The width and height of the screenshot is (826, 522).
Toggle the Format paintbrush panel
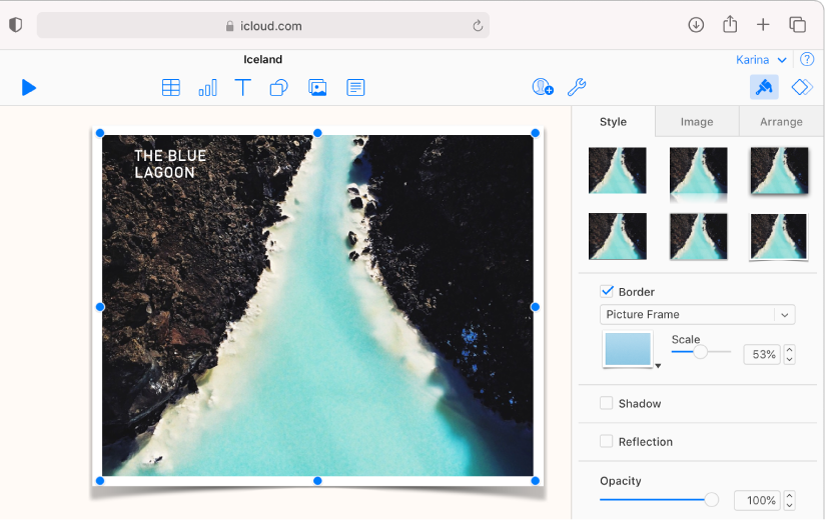[764, 88]
